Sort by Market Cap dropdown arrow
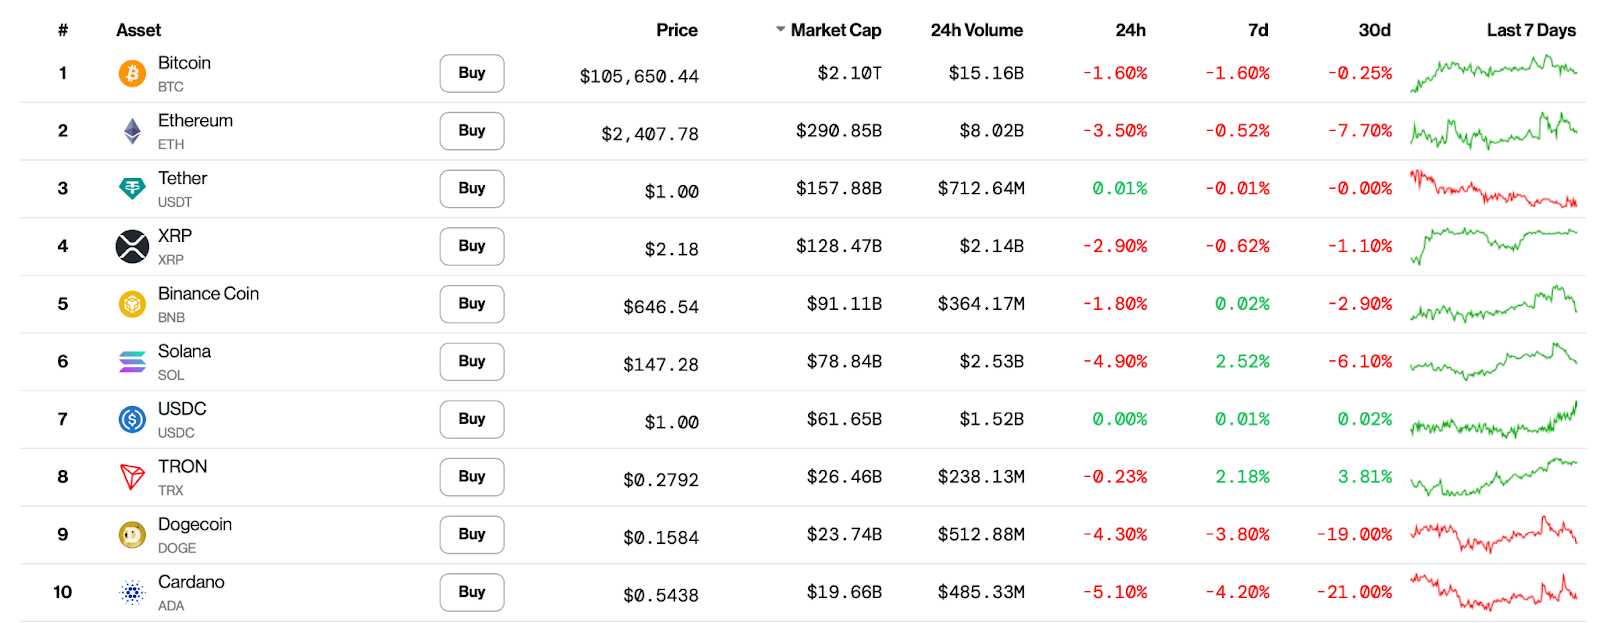The image size is (1600, 623). click(780, 30)
